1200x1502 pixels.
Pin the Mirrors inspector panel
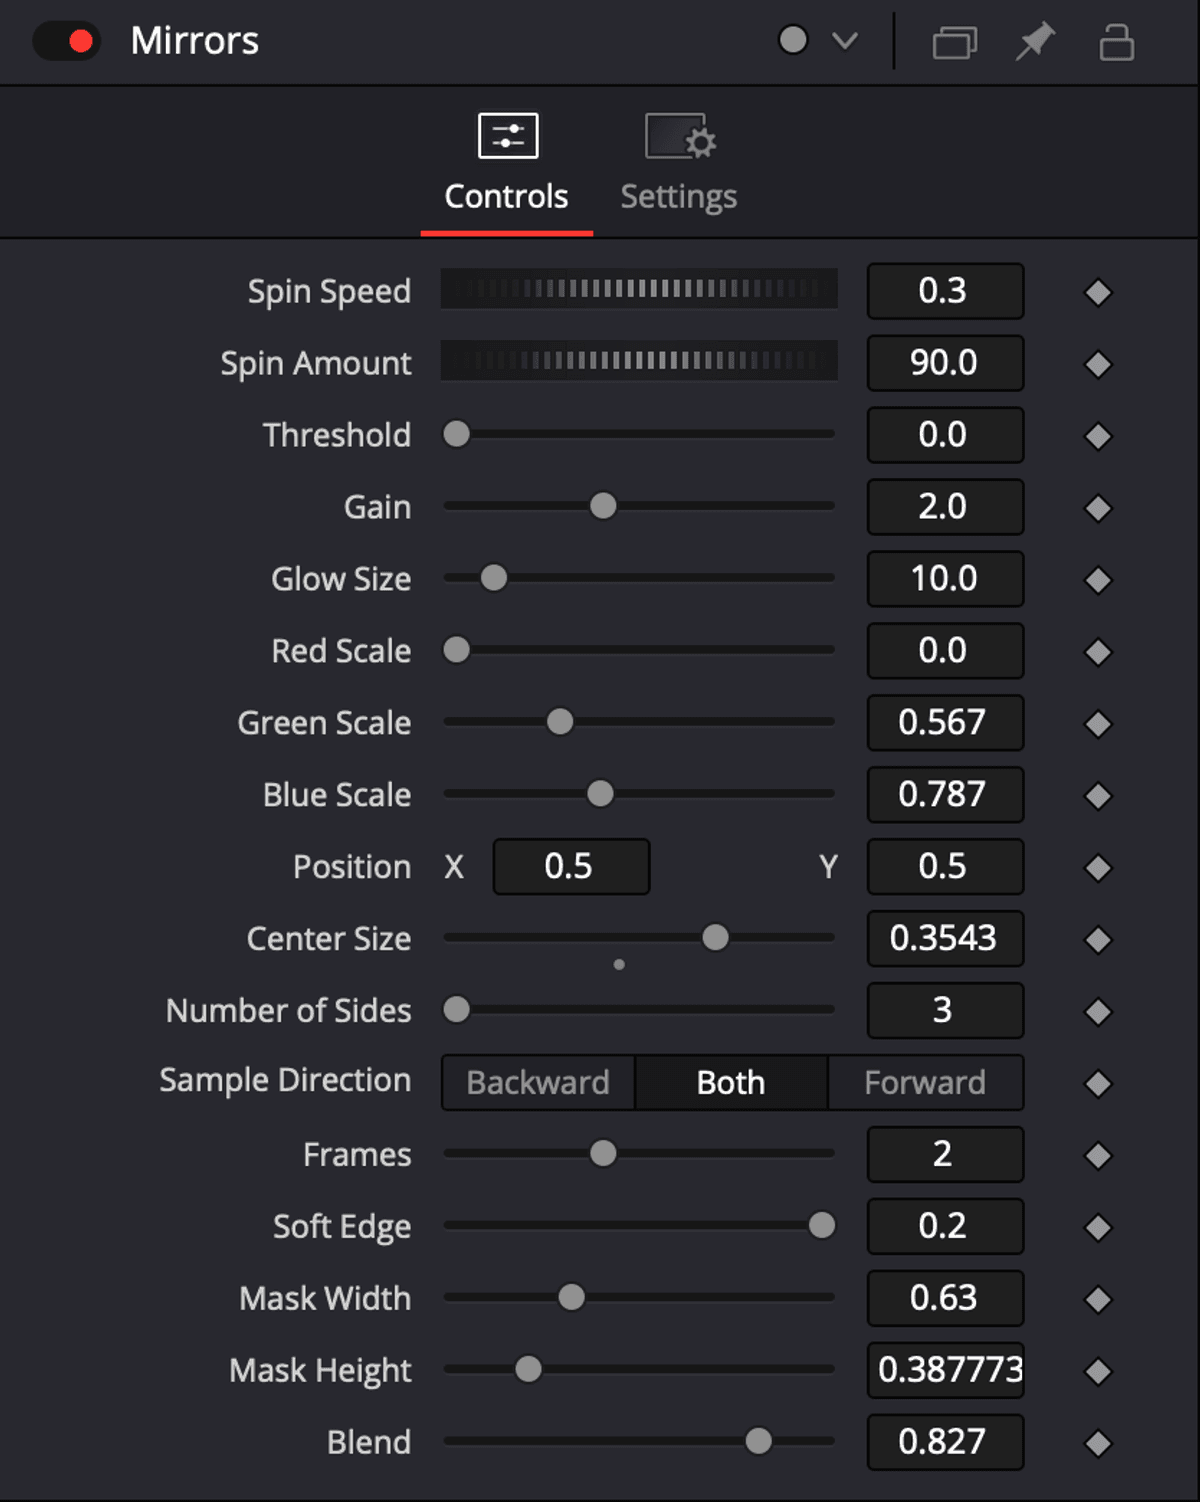pos(1035,42)
